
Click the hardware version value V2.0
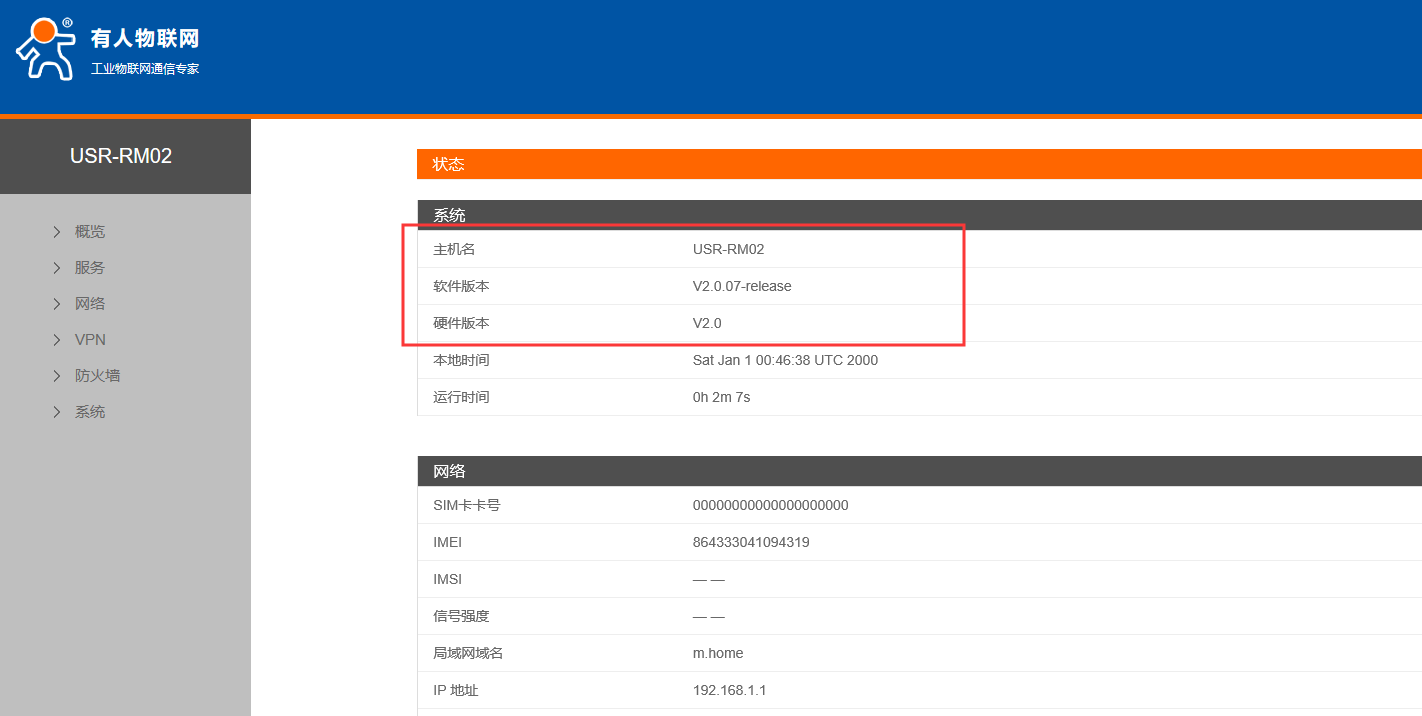pos(707,323)
